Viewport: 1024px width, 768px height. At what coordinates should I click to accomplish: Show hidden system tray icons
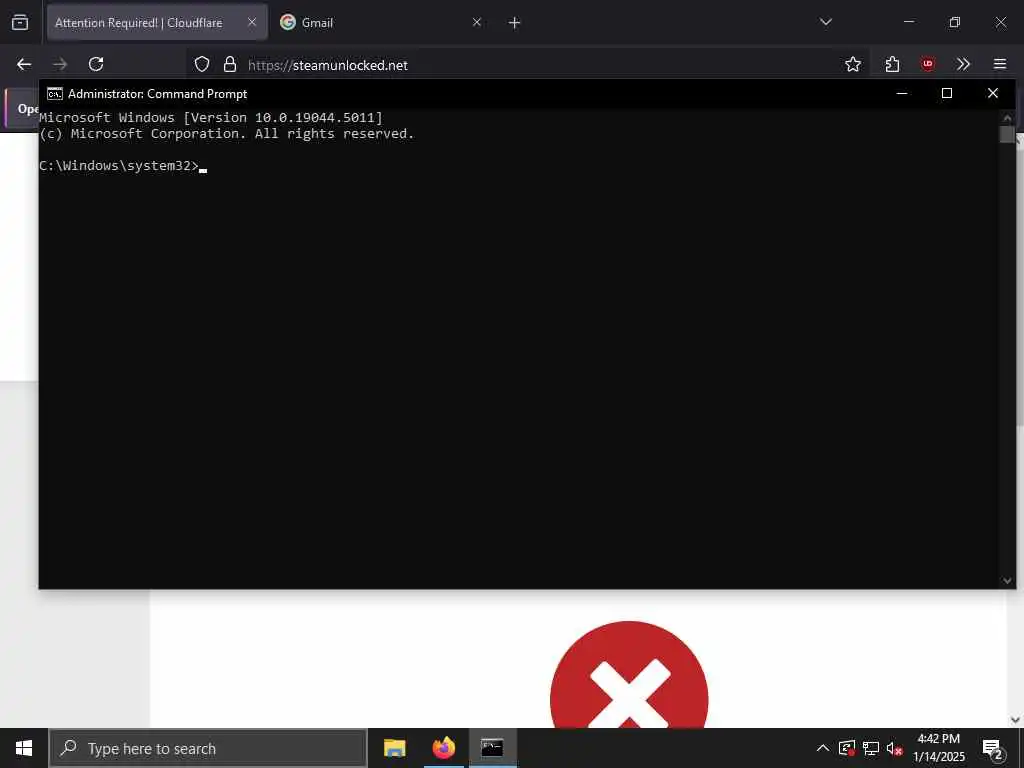823,748
